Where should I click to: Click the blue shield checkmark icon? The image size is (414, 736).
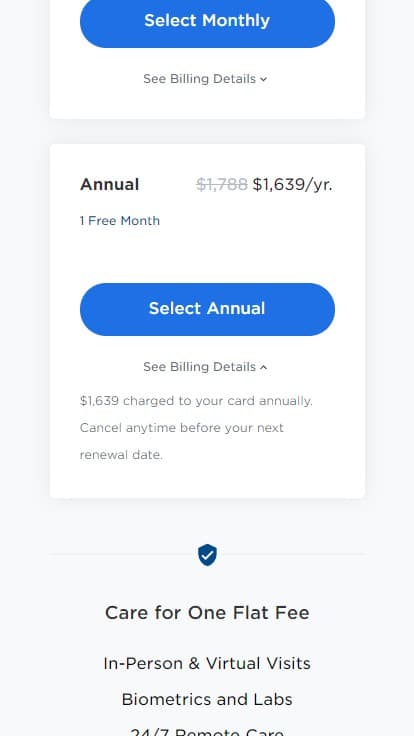207,555
